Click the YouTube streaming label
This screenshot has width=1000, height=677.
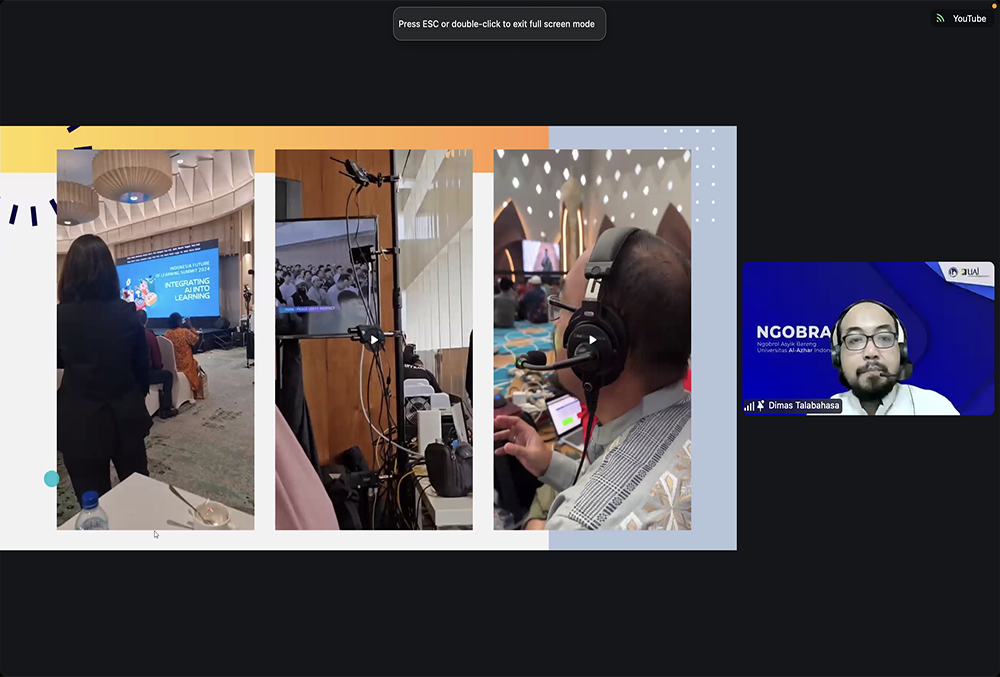pos(969,18)
